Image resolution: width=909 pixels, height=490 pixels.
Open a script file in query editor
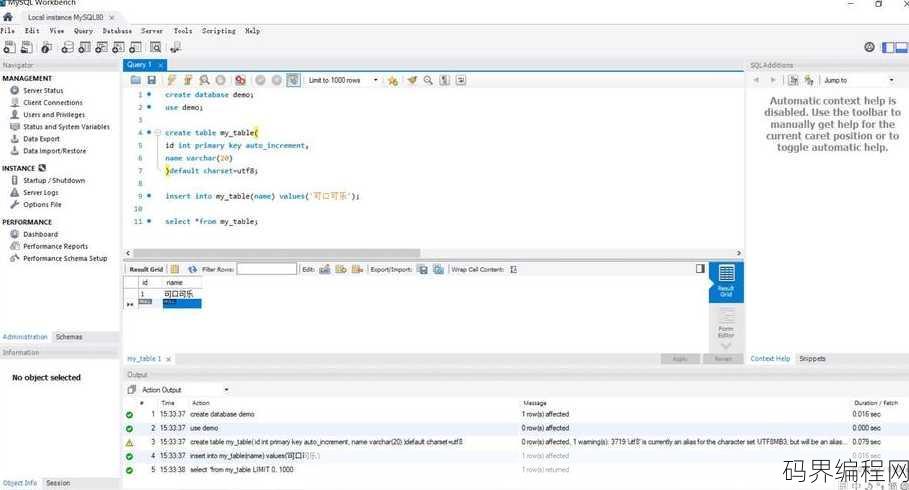click(x=136, y=80)
